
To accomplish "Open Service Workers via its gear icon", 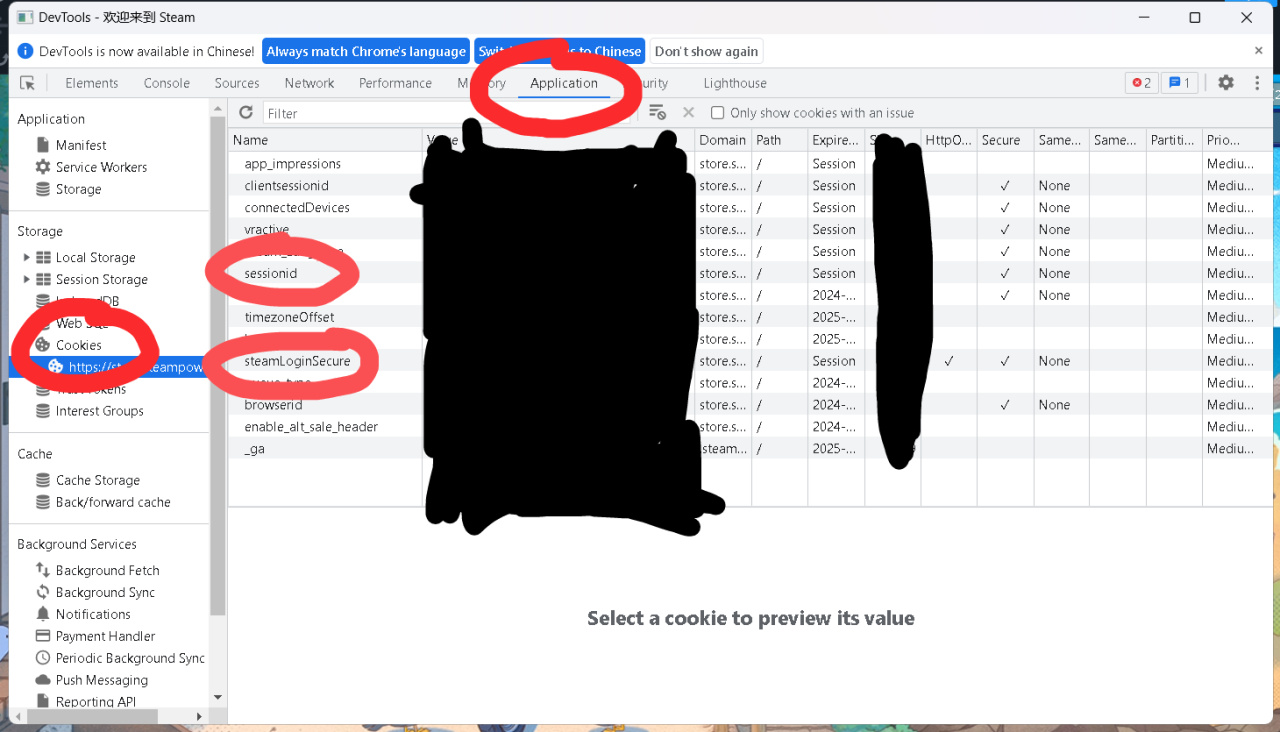I will (43, 167).
